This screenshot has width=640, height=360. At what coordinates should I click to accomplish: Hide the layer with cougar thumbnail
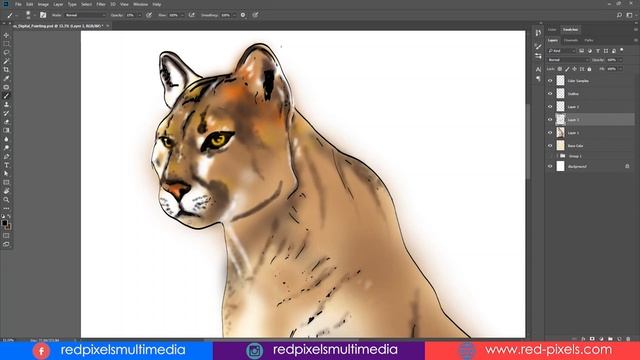tap(550, 133)
